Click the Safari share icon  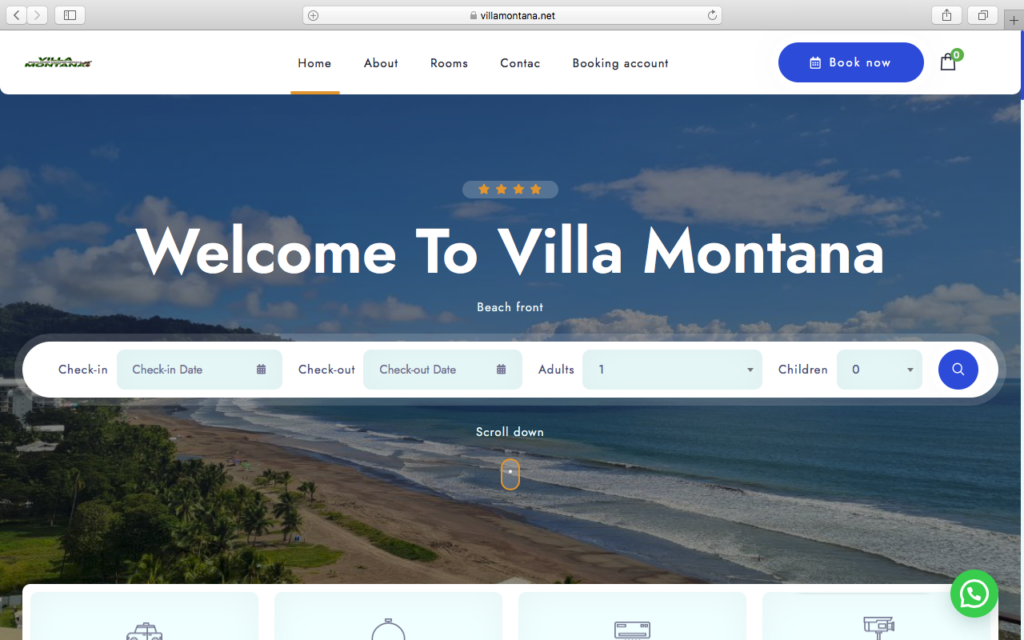click(946, 15)
